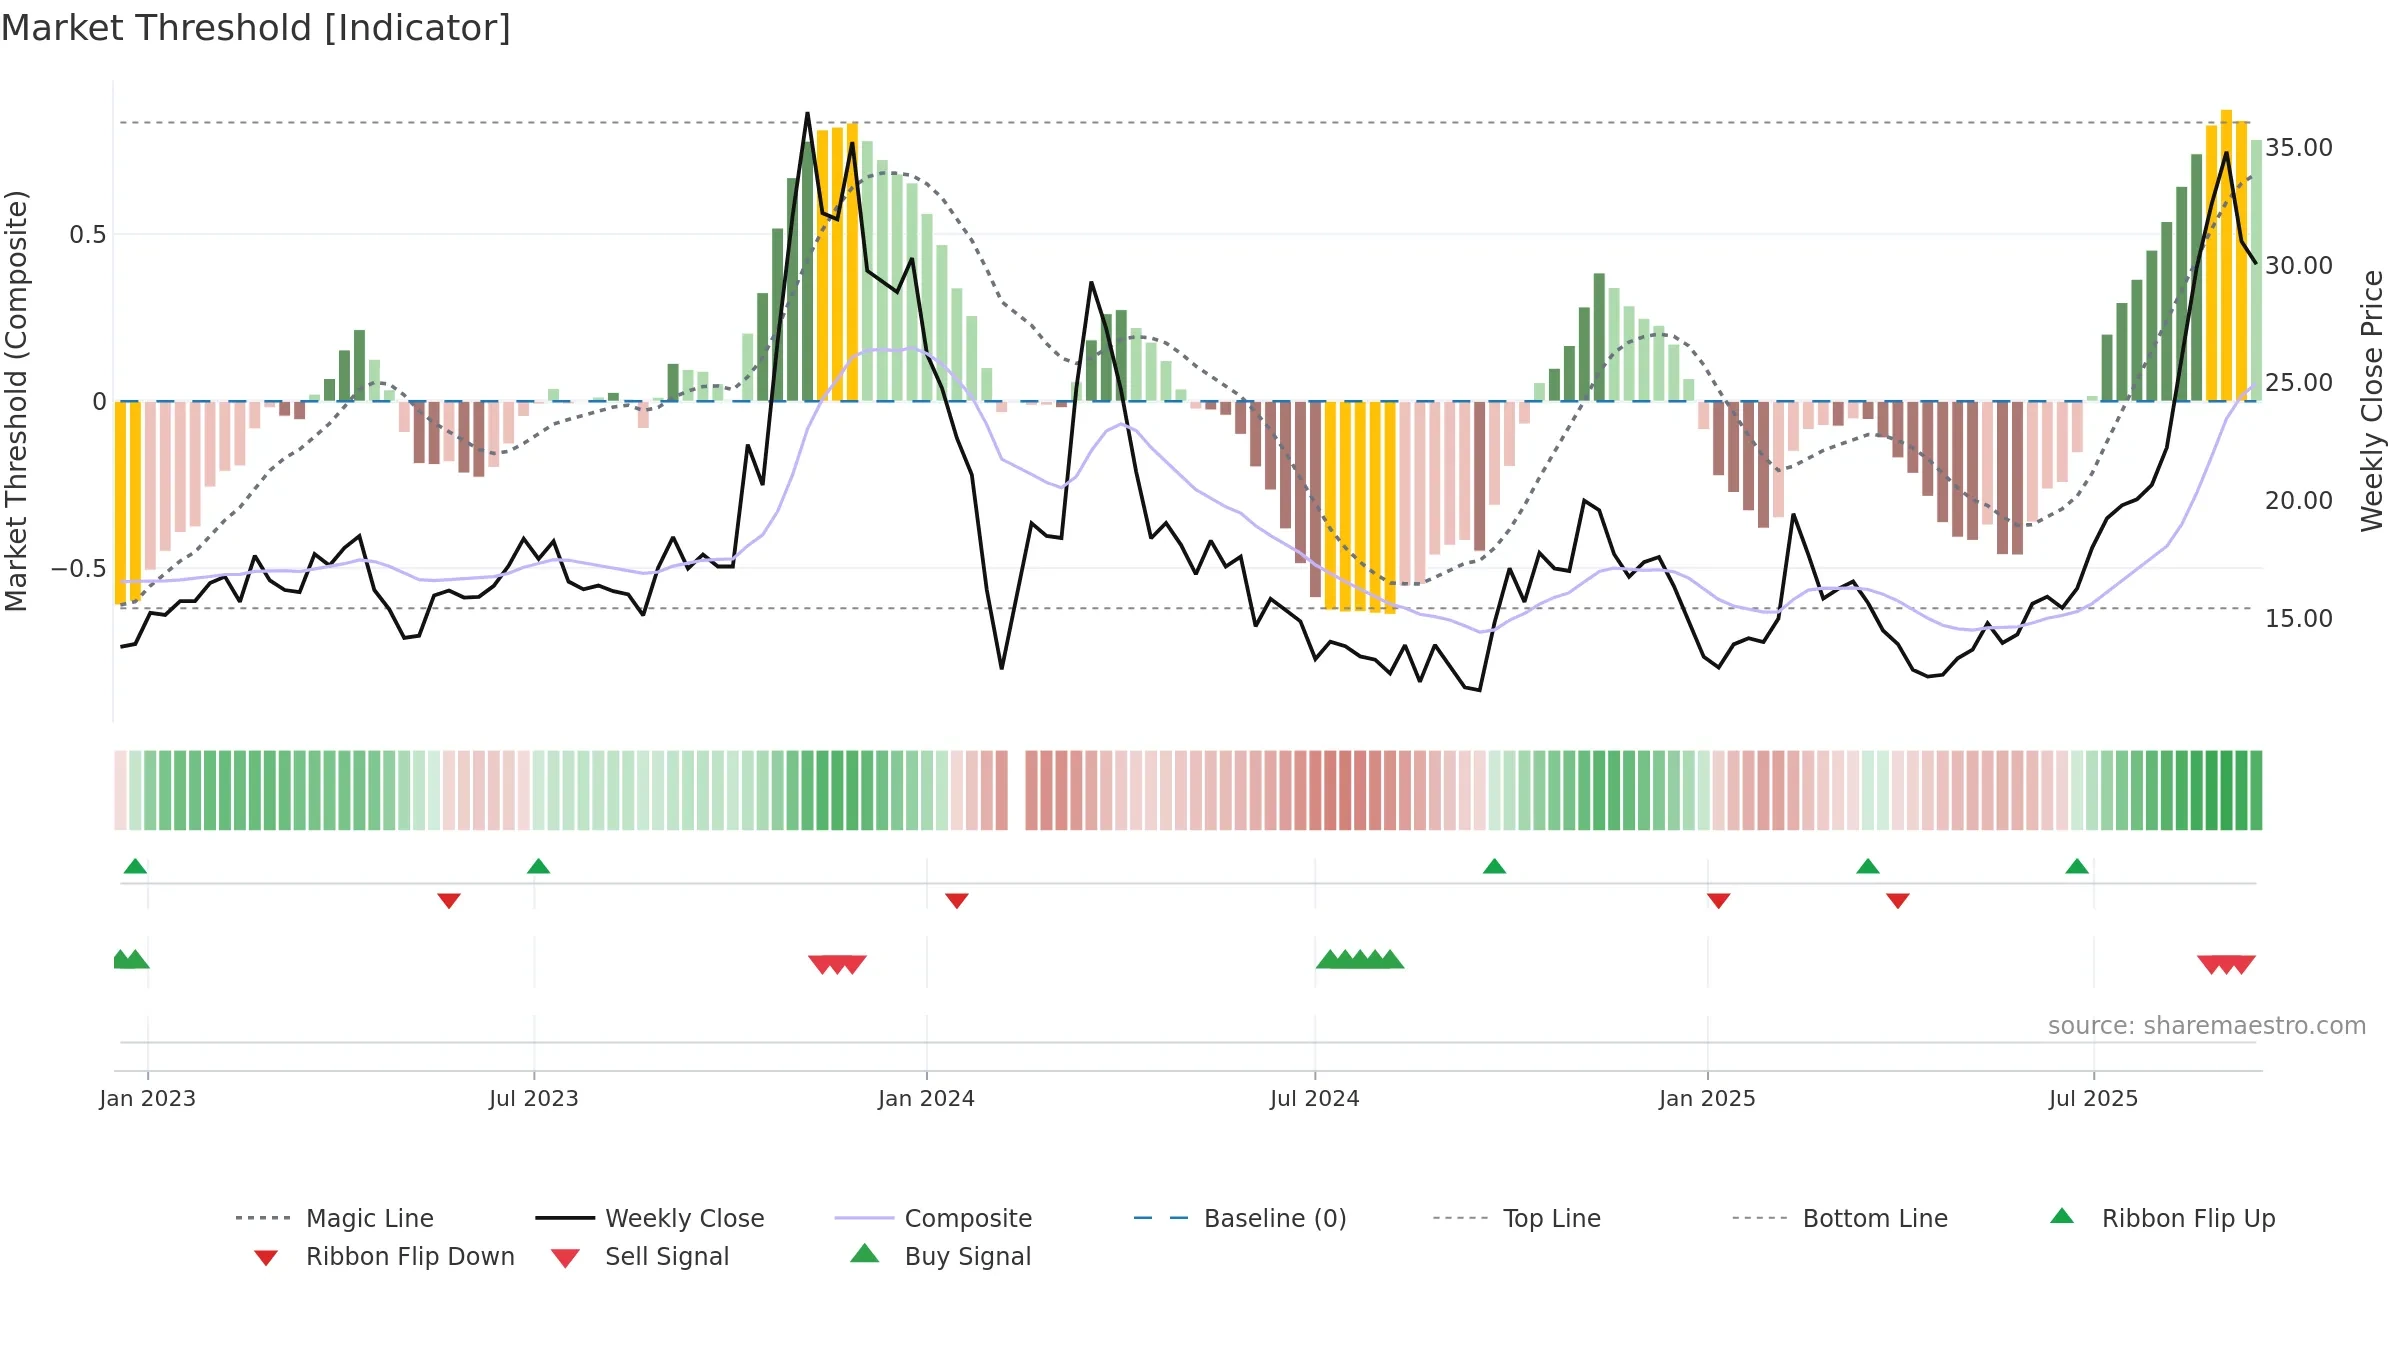
Task: Toggle the Magic Line legend entry
Action: point(334,1218)
